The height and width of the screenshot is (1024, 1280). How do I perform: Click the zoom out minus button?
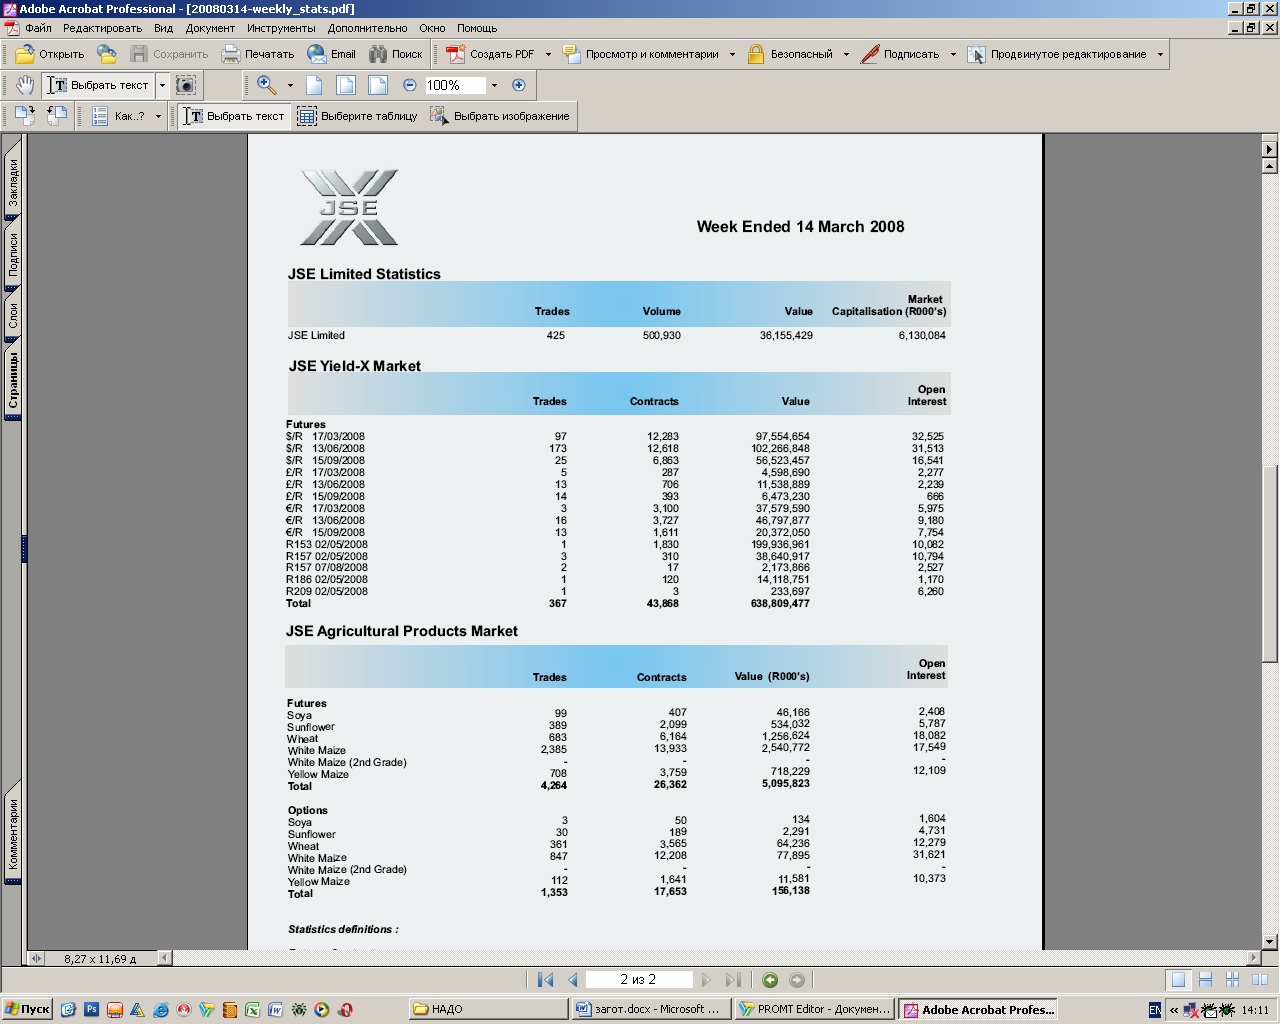tap(409, 85)
